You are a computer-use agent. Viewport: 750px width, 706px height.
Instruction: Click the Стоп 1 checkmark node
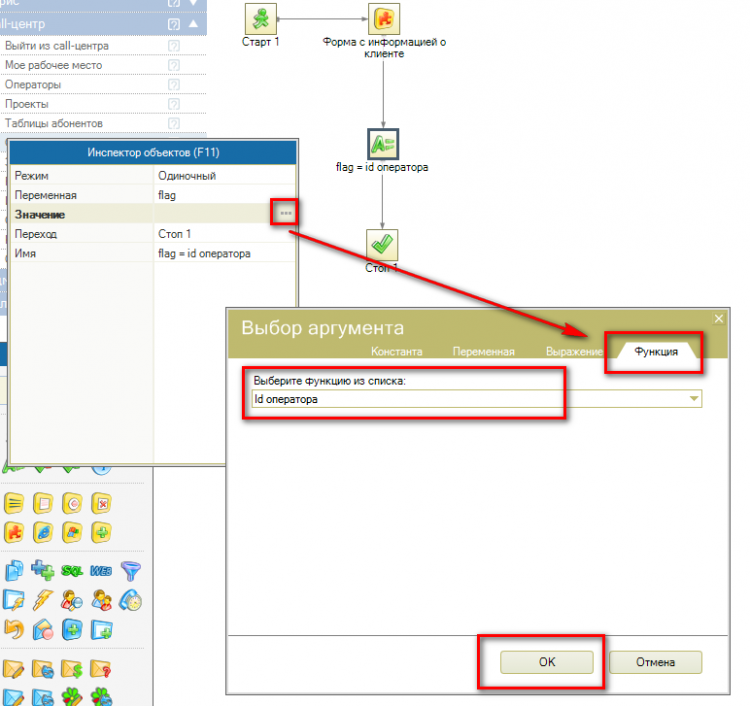tap(382, 244)
